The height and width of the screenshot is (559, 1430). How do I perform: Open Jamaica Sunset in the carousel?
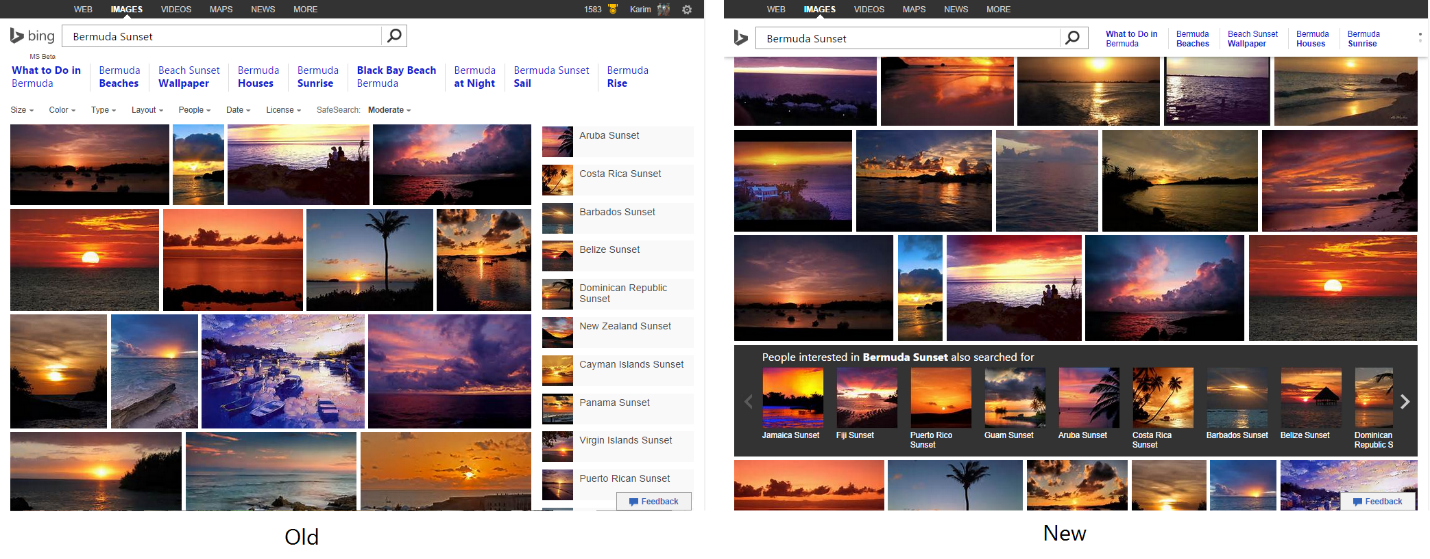[x=792, y=405]
